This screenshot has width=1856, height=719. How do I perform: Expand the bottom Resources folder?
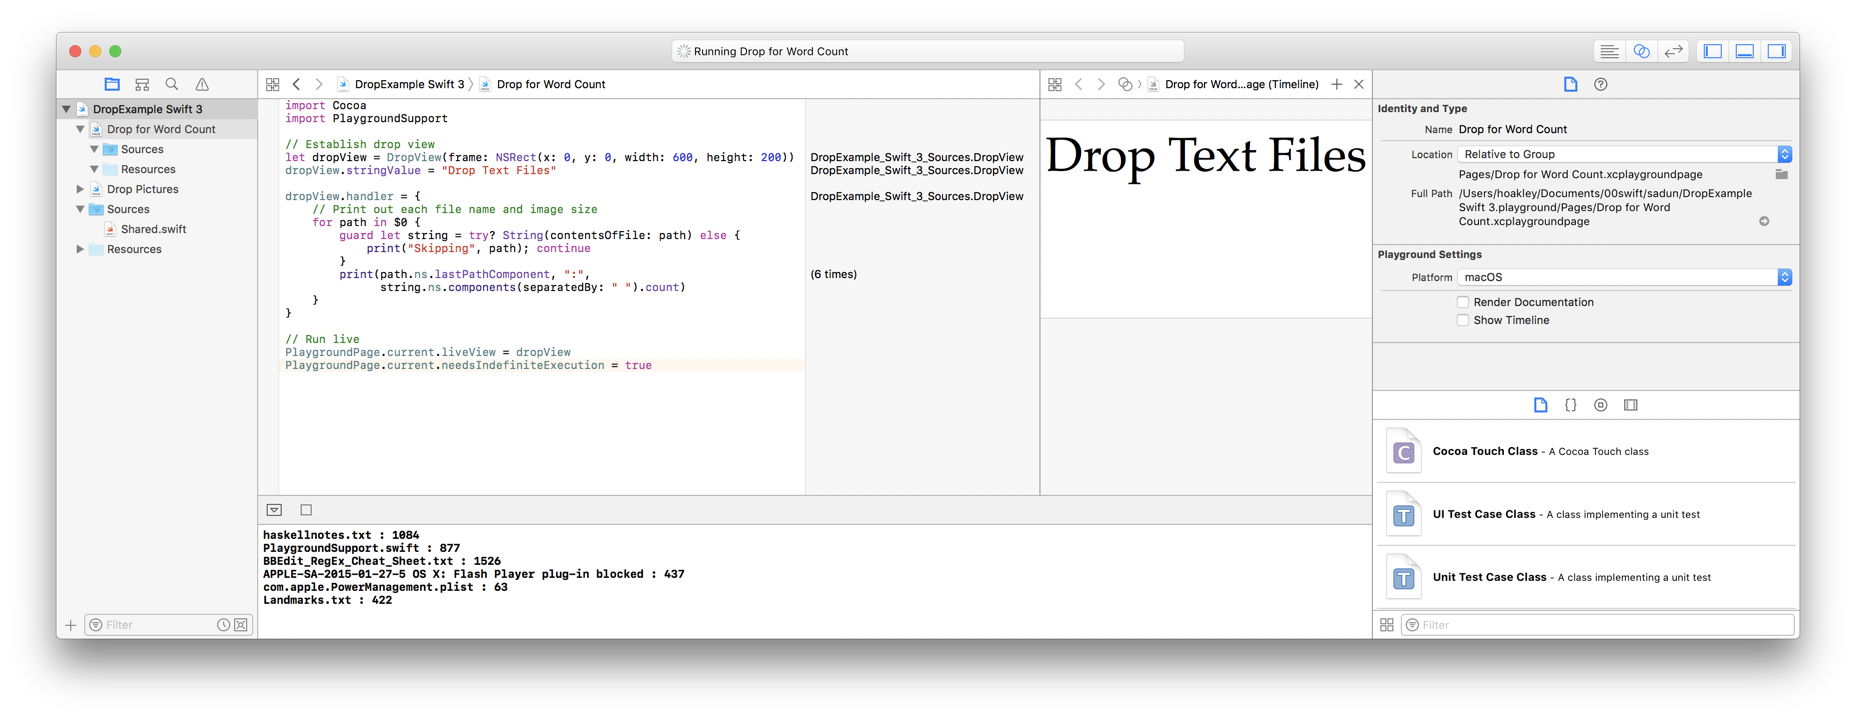click(80, 249)
